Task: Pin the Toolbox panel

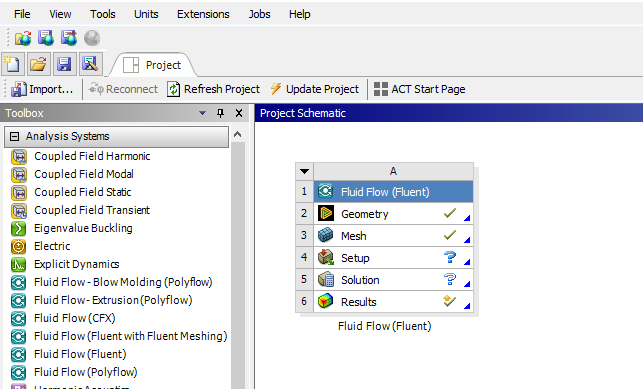Action: point(221,113)
